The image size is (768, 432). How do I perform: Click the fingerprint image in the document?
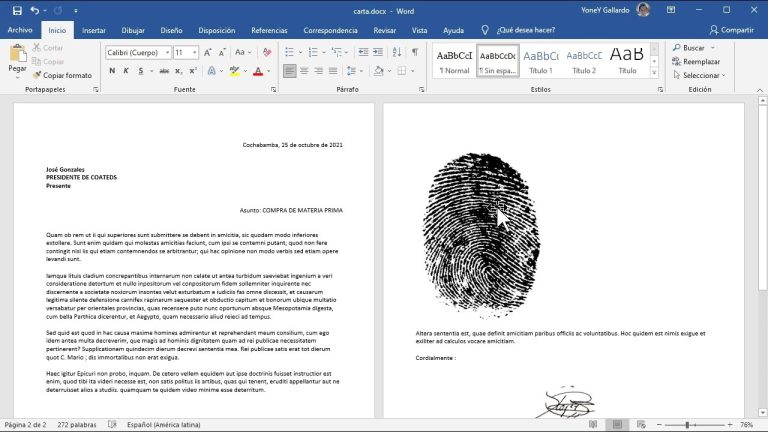(x=481, y=234)
